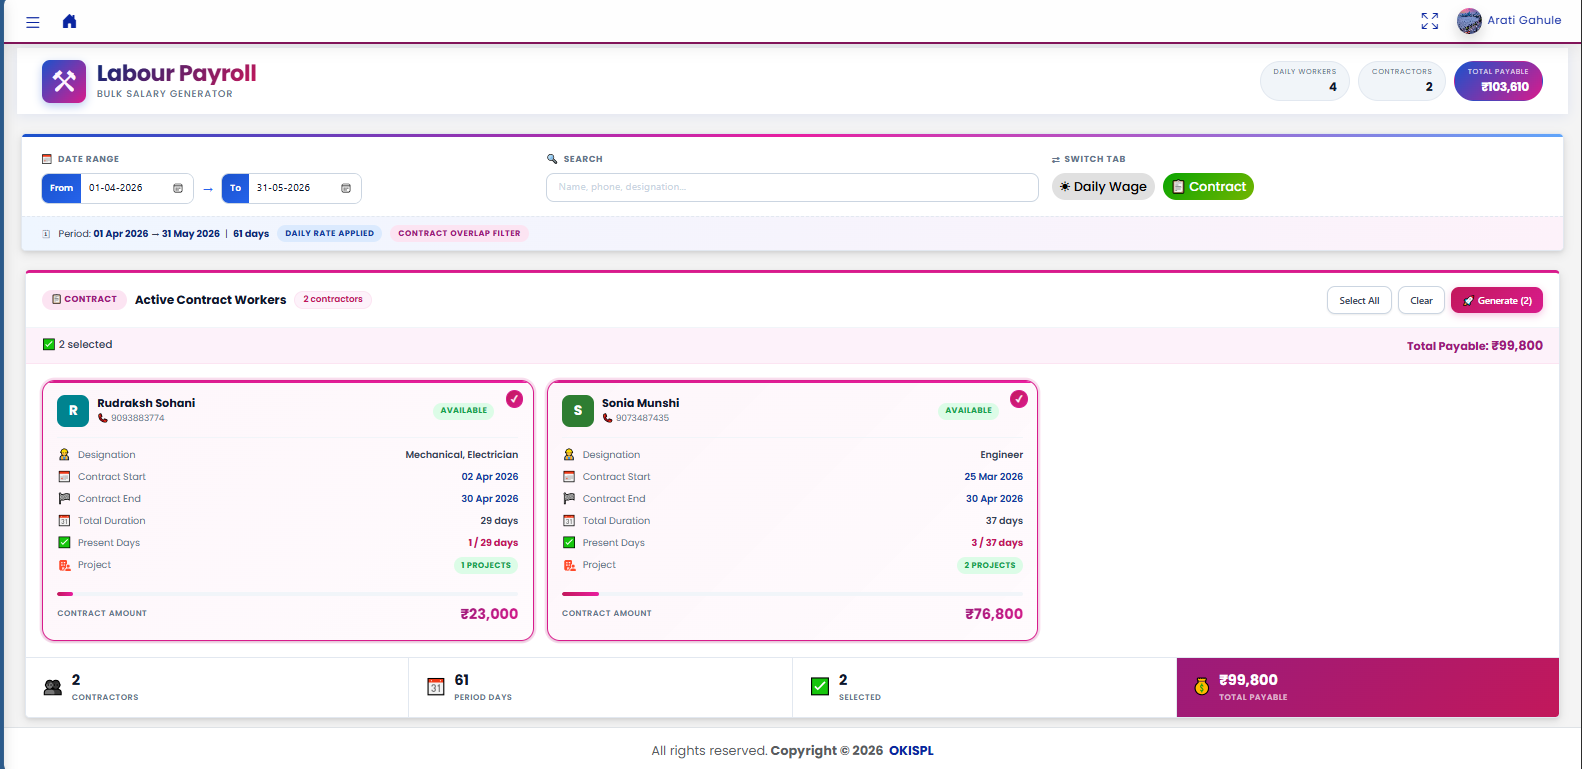The image size is (1582, 769).
Task: Click the green Selected check icon in footer
Action: pyautogui.click(x=820, y=686)
